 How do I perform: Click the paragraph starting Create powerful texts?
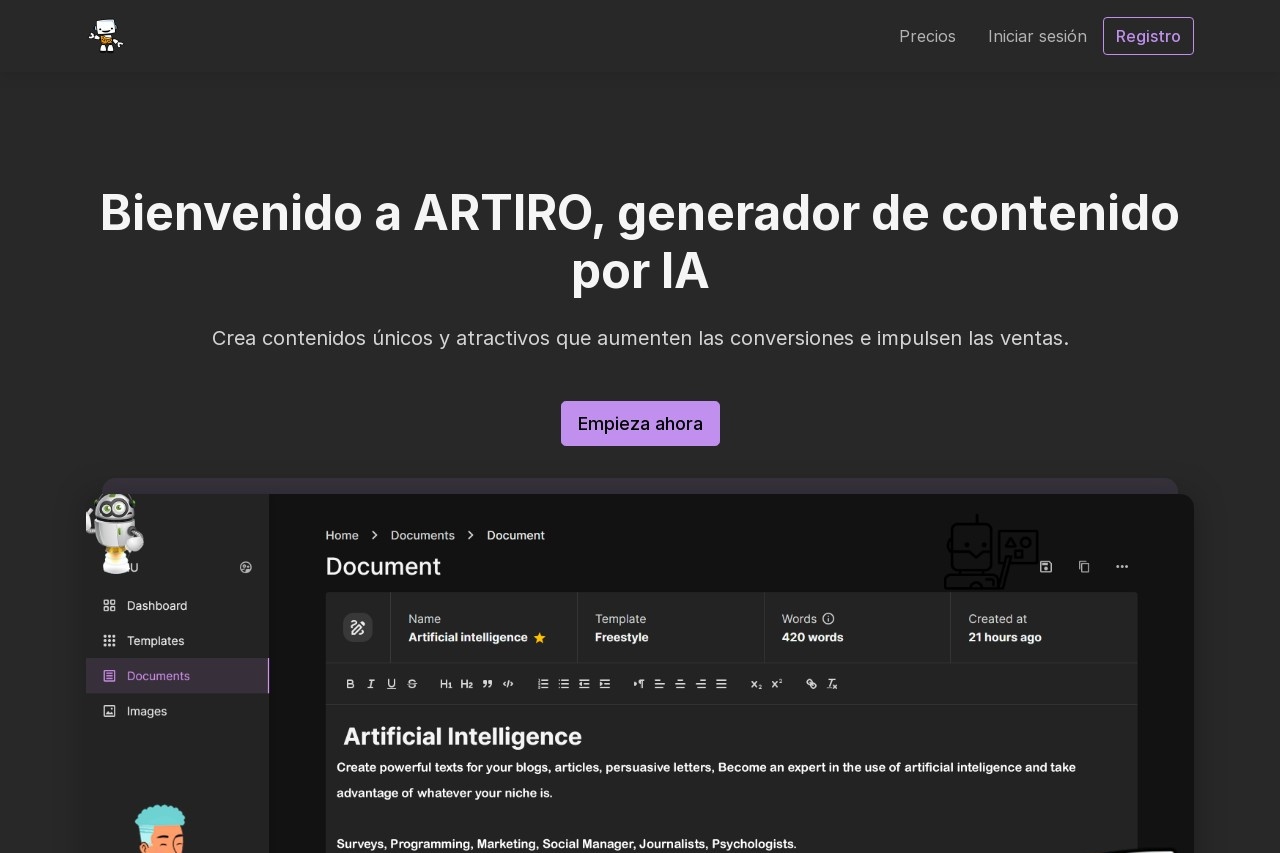tap(706, 780)
